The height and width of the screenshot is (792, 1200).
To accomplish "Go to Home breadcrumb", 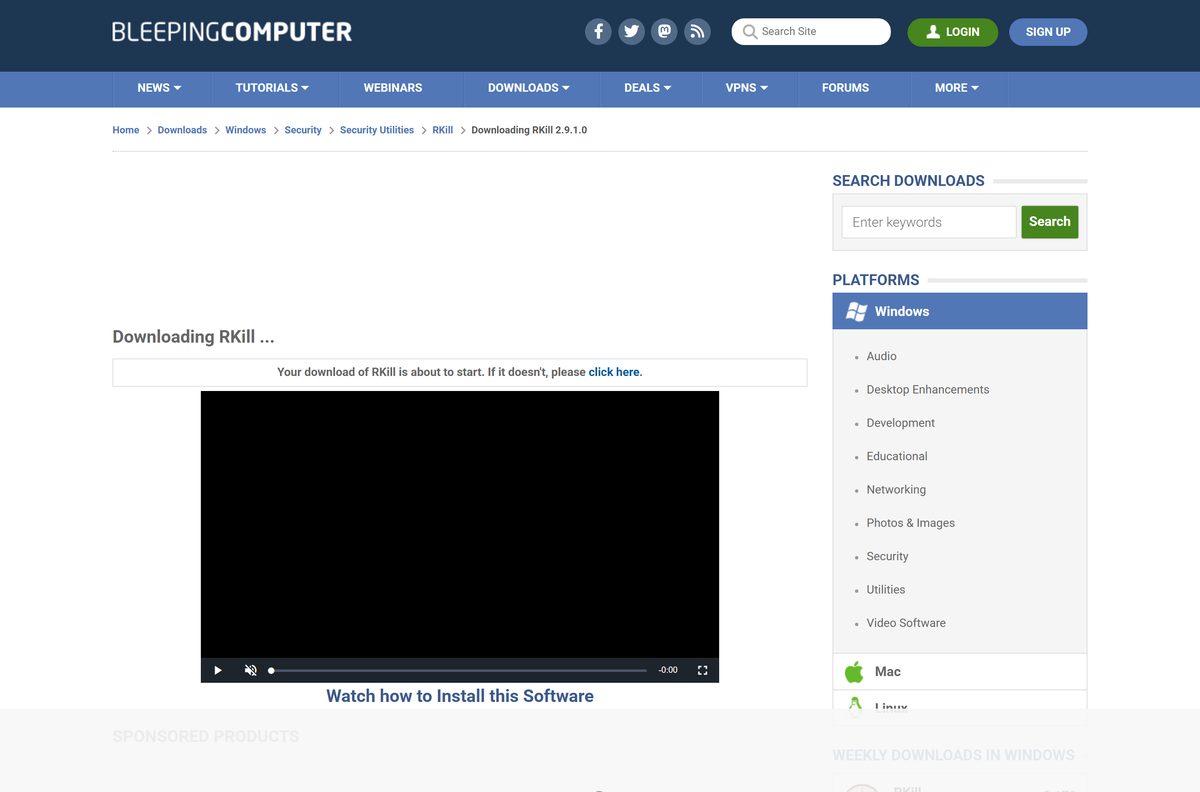I will tap(126, 130).
